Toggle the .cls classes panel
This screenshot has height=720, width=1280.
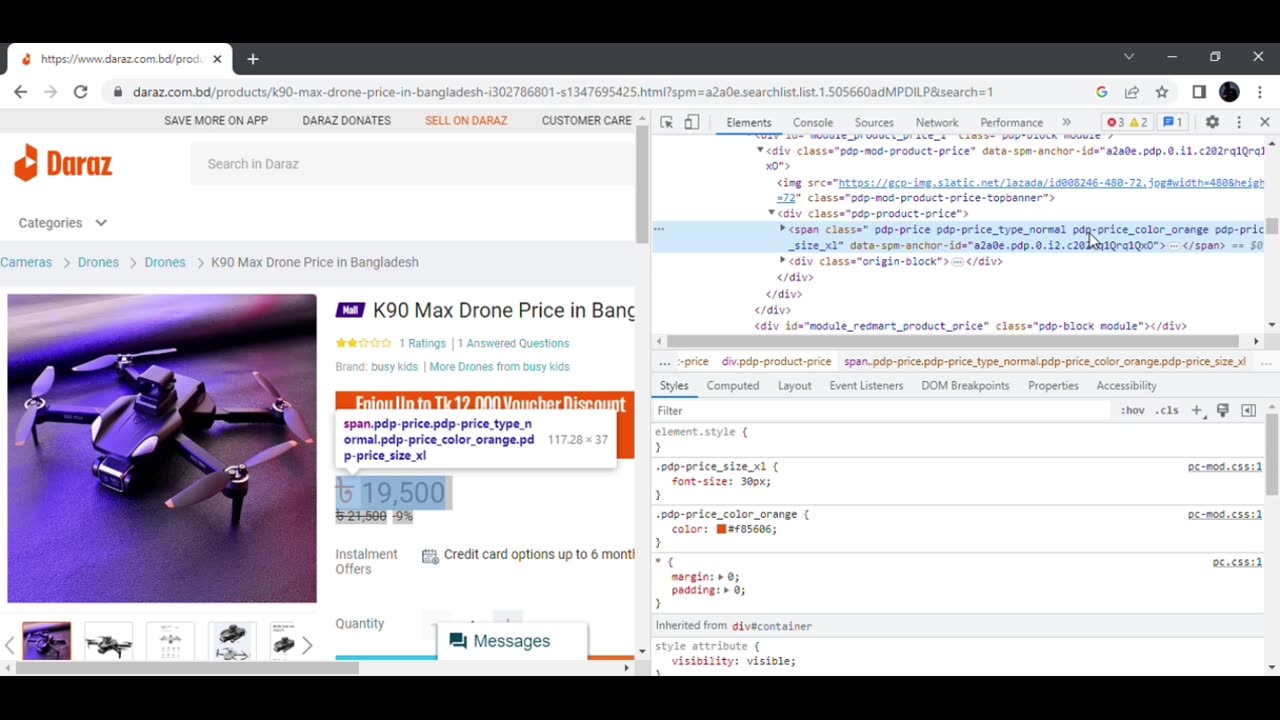(1166, 410)
